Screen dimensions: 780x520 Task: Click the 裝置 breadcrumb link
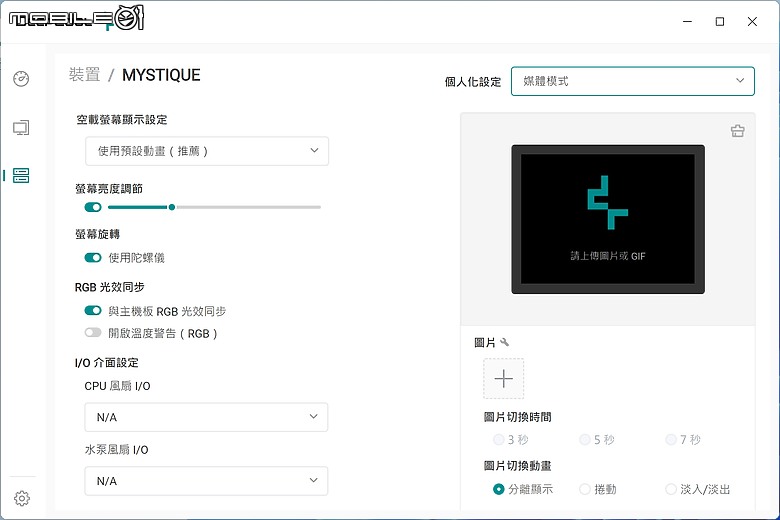(85, 75)
